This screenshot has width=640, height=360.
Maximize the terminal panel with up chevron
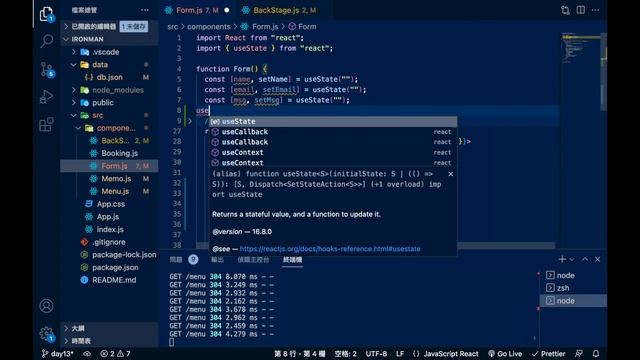point(585,259)
